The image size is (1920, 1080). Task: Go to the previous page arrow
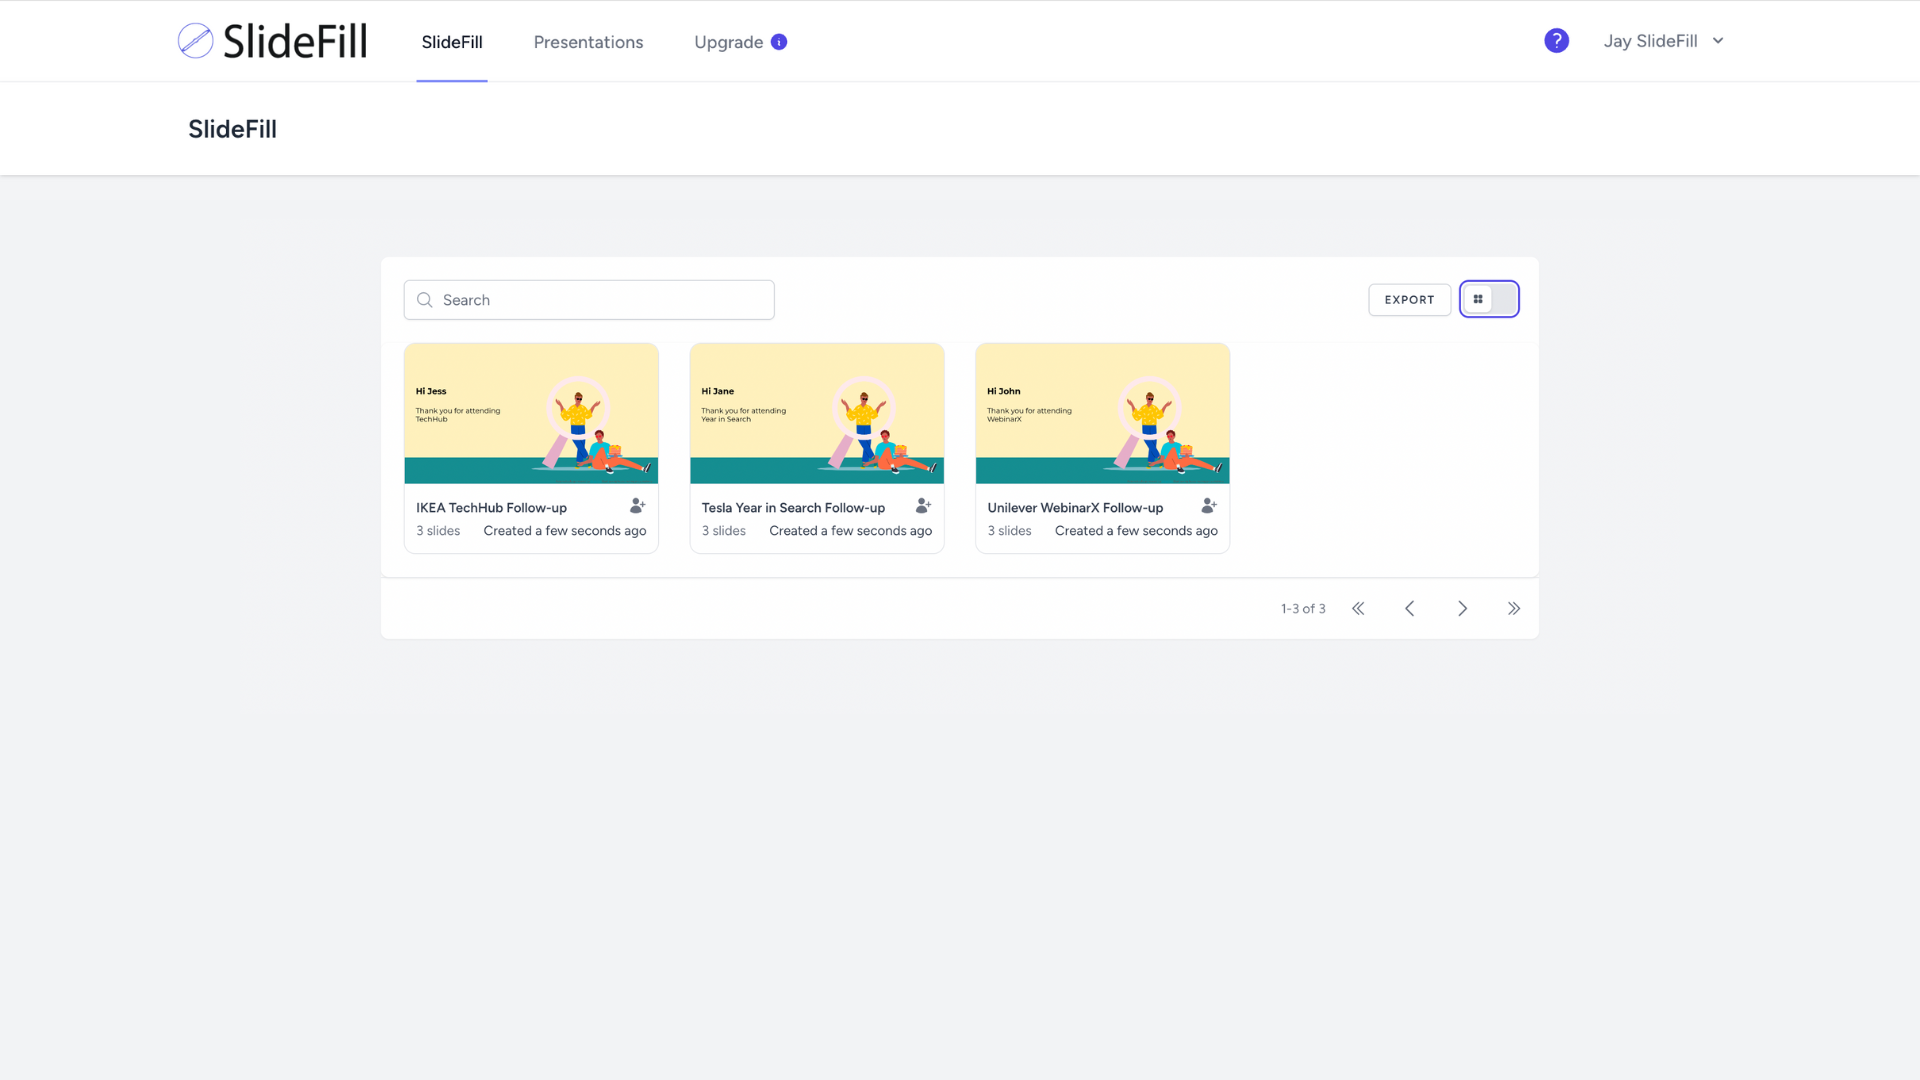click(1410, 609)
